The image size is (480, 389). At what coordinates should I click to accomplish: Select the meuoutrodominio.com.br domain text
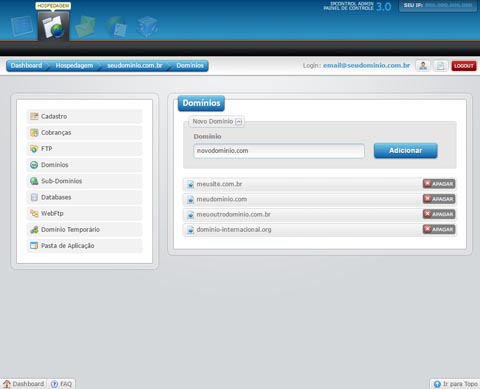pos(234,215)
